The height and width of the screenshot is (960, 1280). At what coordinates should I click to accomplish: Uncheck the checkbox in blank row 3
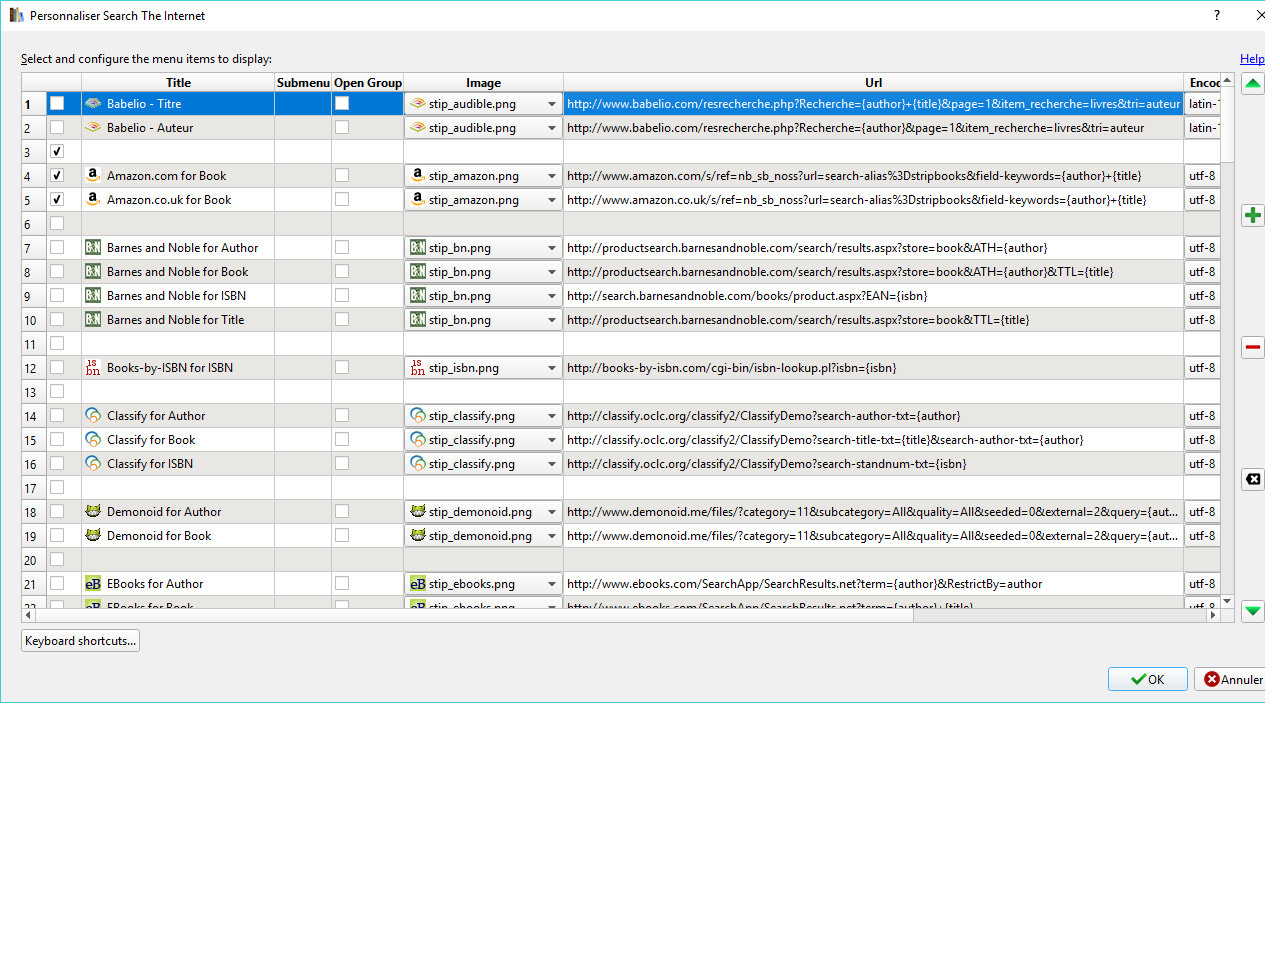pyautogui.click(x=57, y=151)
